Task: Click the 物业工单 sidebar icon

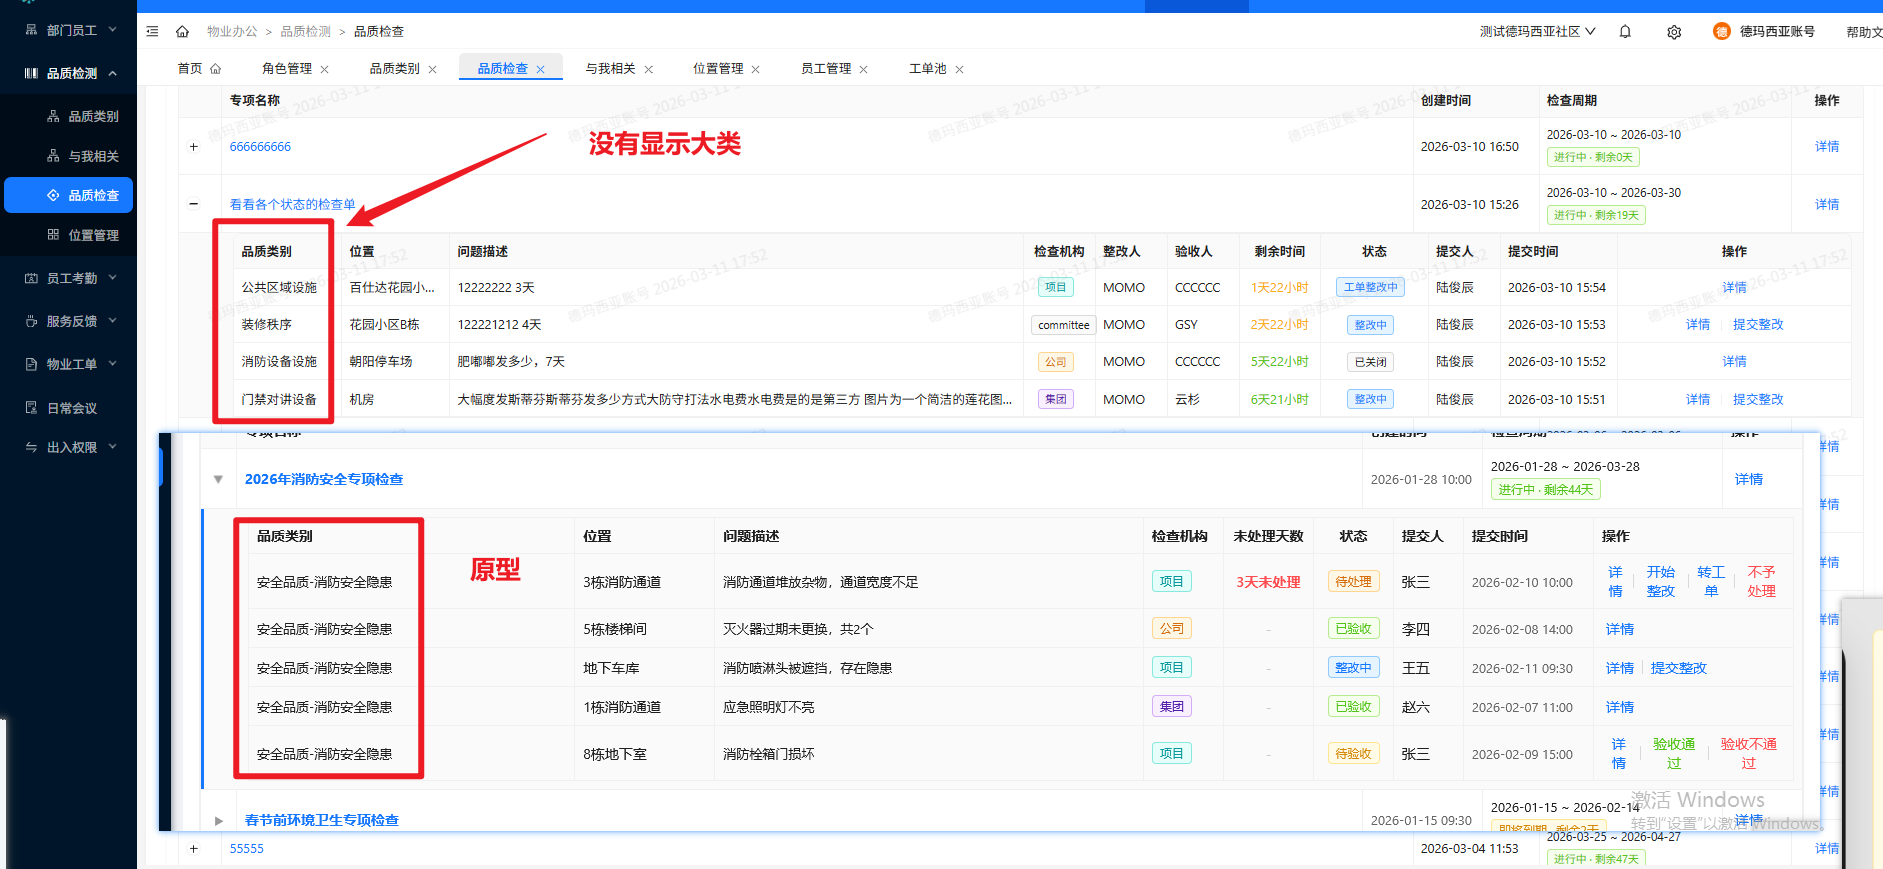Action: coord(31,364)
